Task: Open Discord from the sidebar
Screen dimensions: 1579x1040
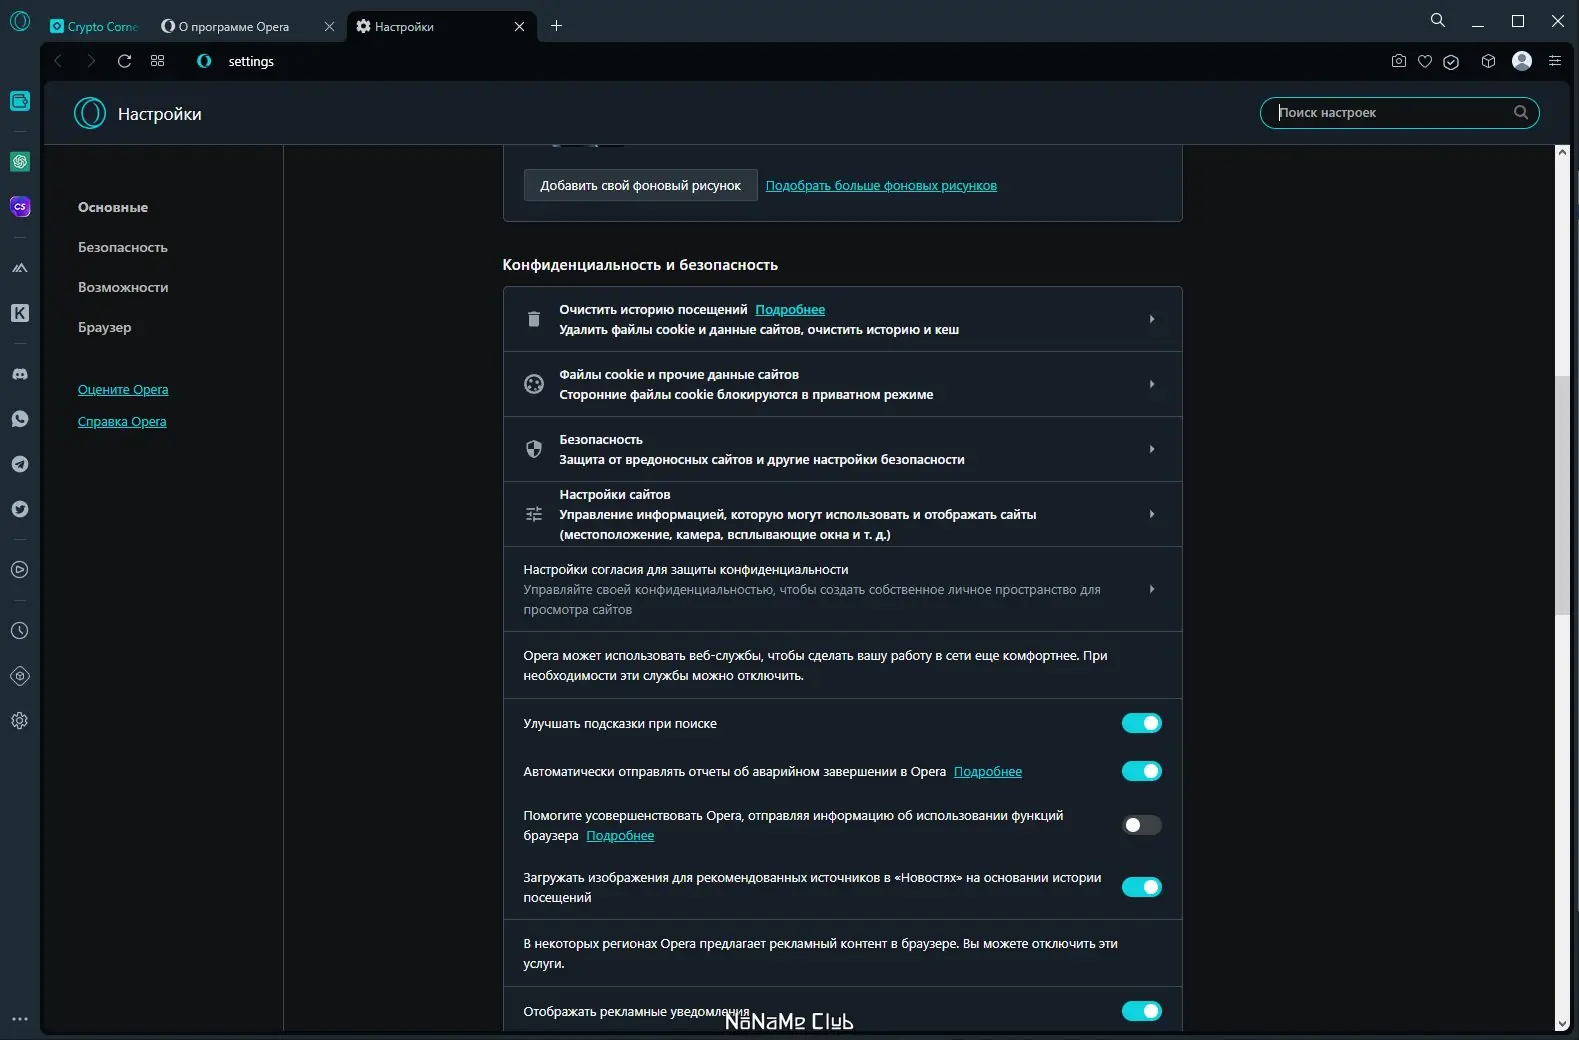Action: (x=20, y=374)
